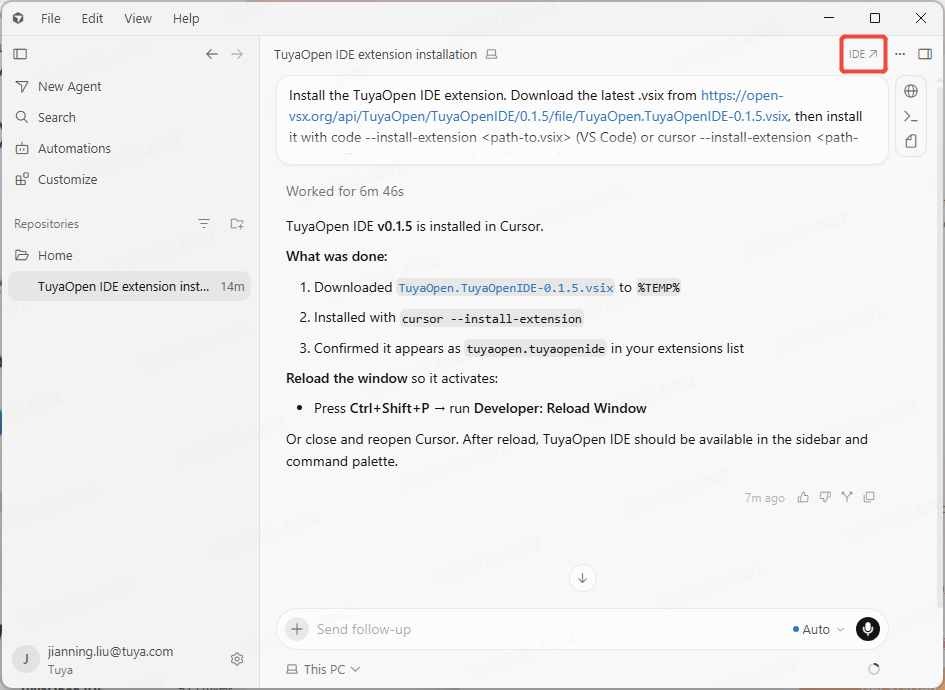Open account settings gear icon
Viewport: 945px width, 690px height.
[237, 659]
